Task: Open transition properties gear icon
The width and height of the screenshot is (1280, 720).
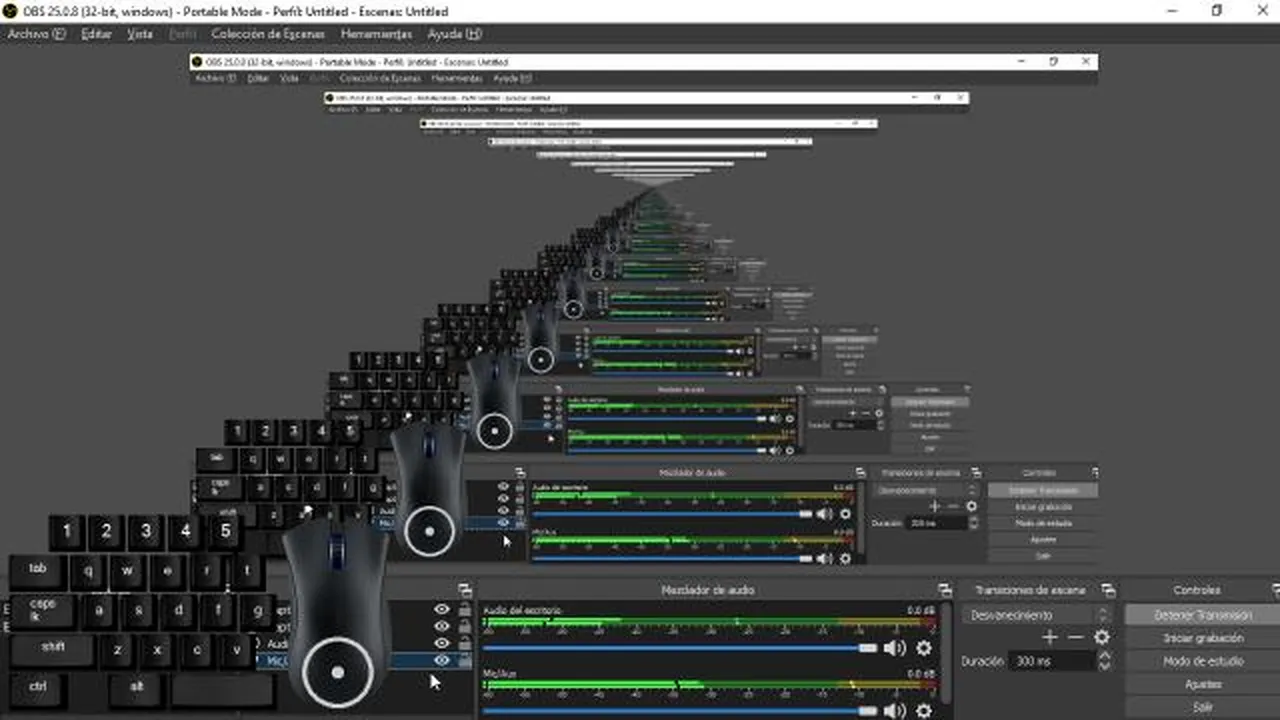Action: [1101, 637]
